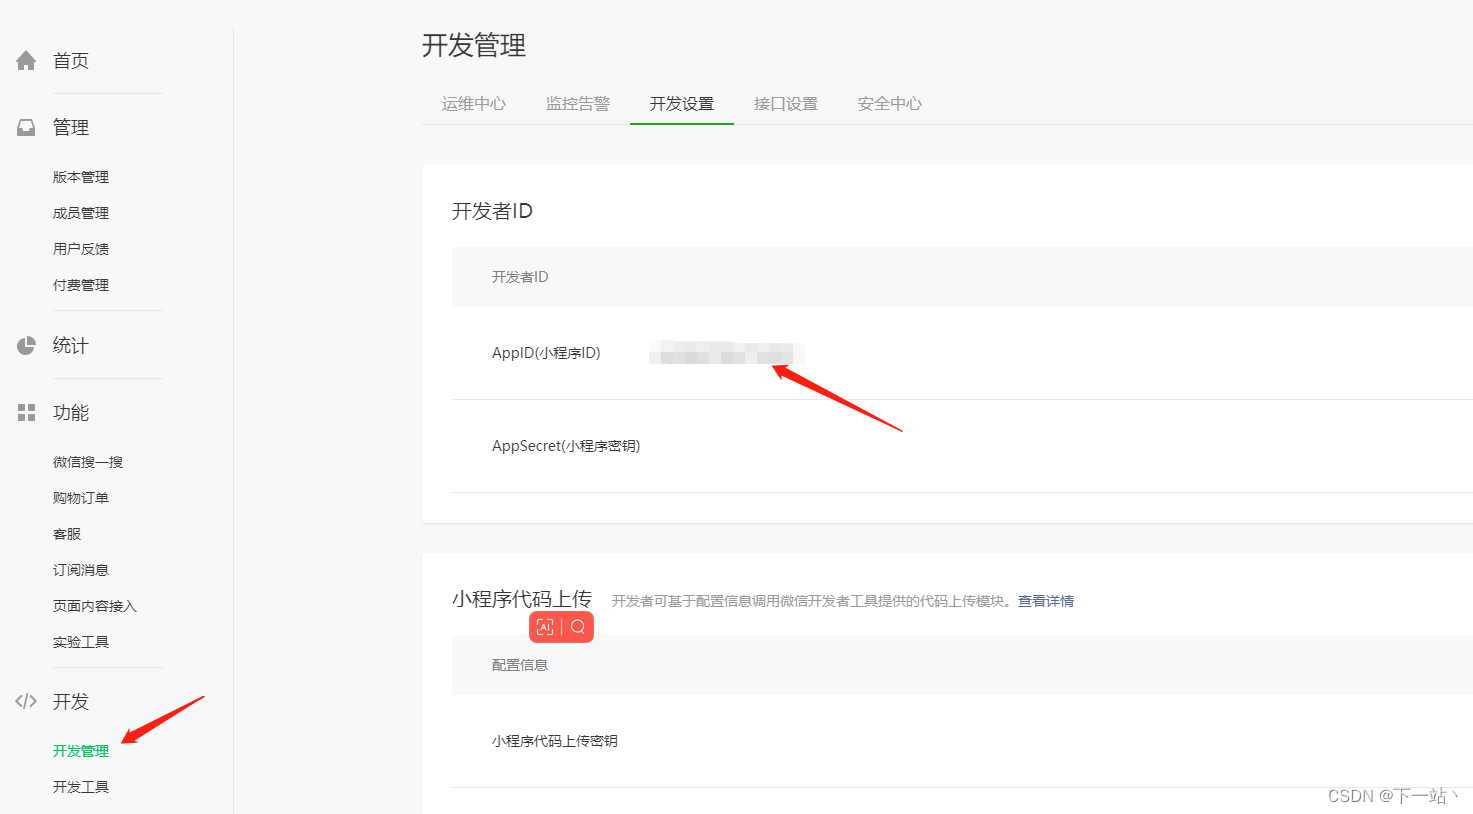Select 统计 section heading

coord(71,346)
